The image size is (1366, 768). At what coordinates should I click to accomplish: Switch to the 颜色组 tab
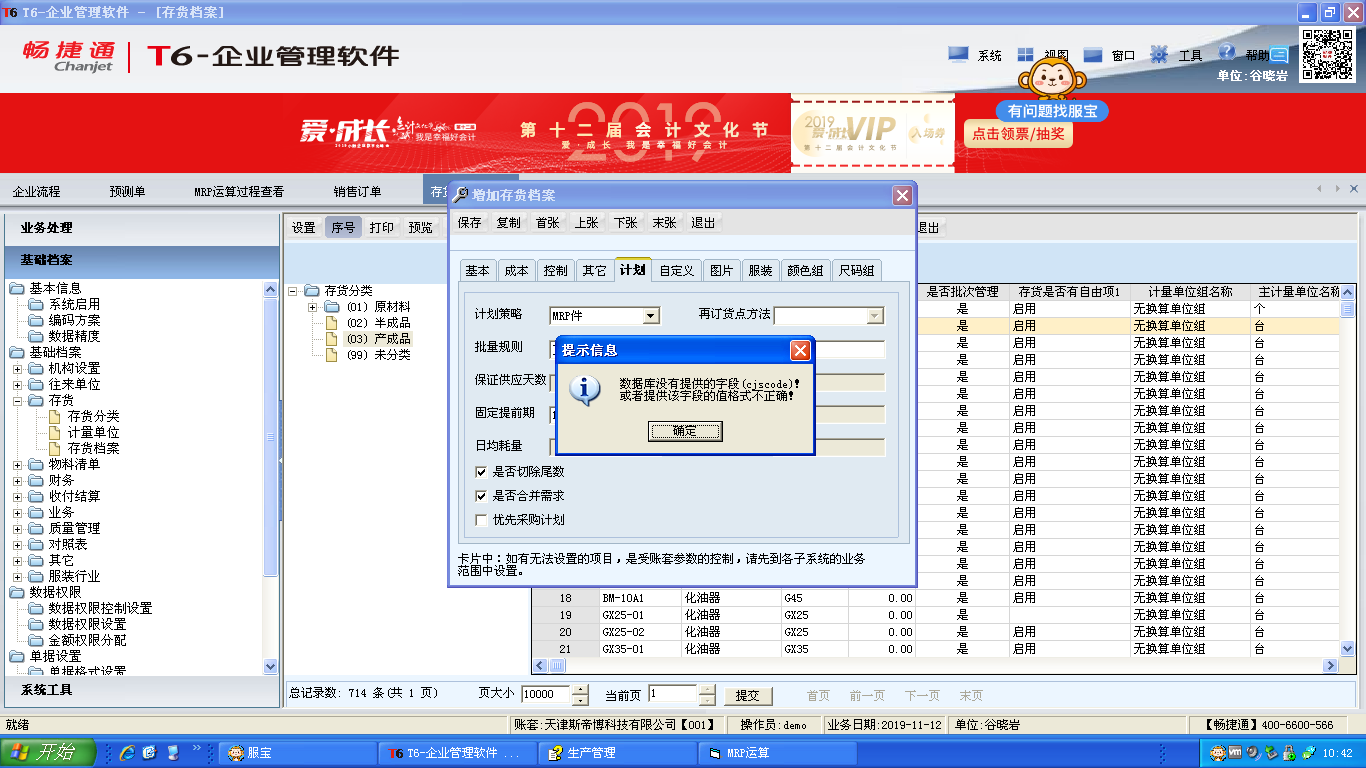click(x=805, y=270)
